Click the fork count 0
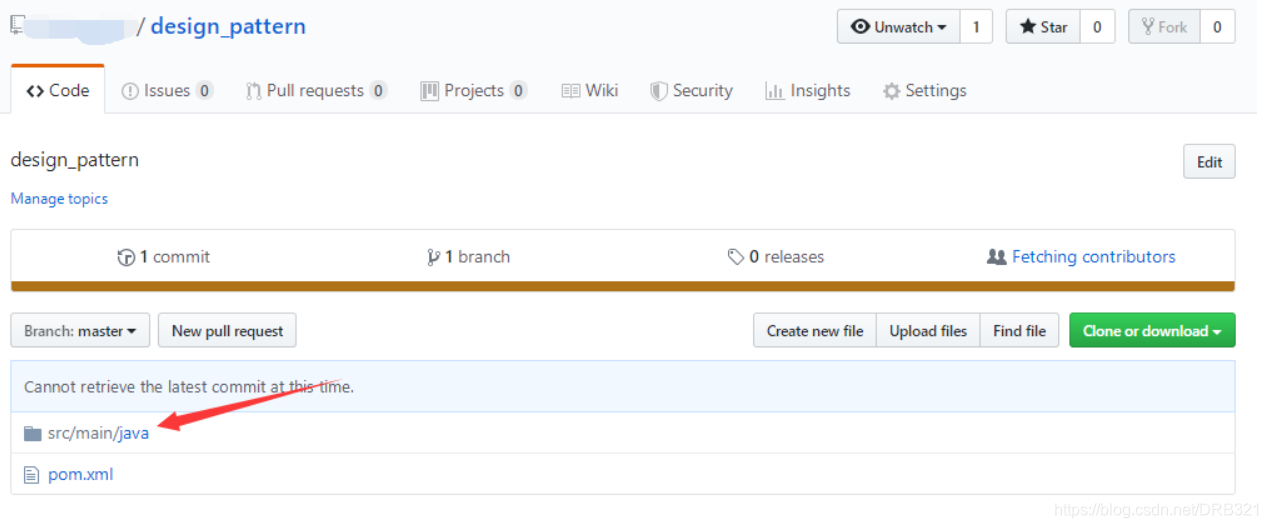The width and height of the screenshot is (1268, 528). pos(1217,27)
